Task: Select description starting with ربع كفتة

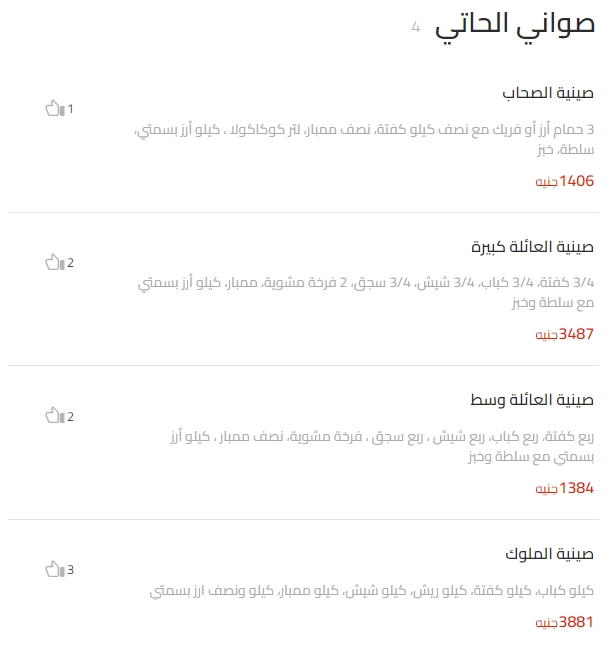Action: point(382,446)
